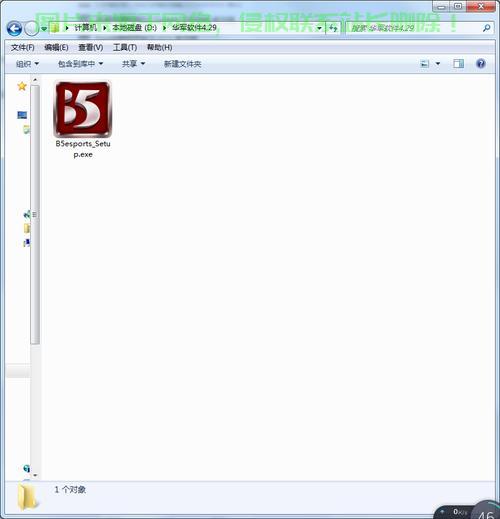The image size is (500, 519).
Task: Click the 新建文件夹 button
Action: (x=183, y=64)
